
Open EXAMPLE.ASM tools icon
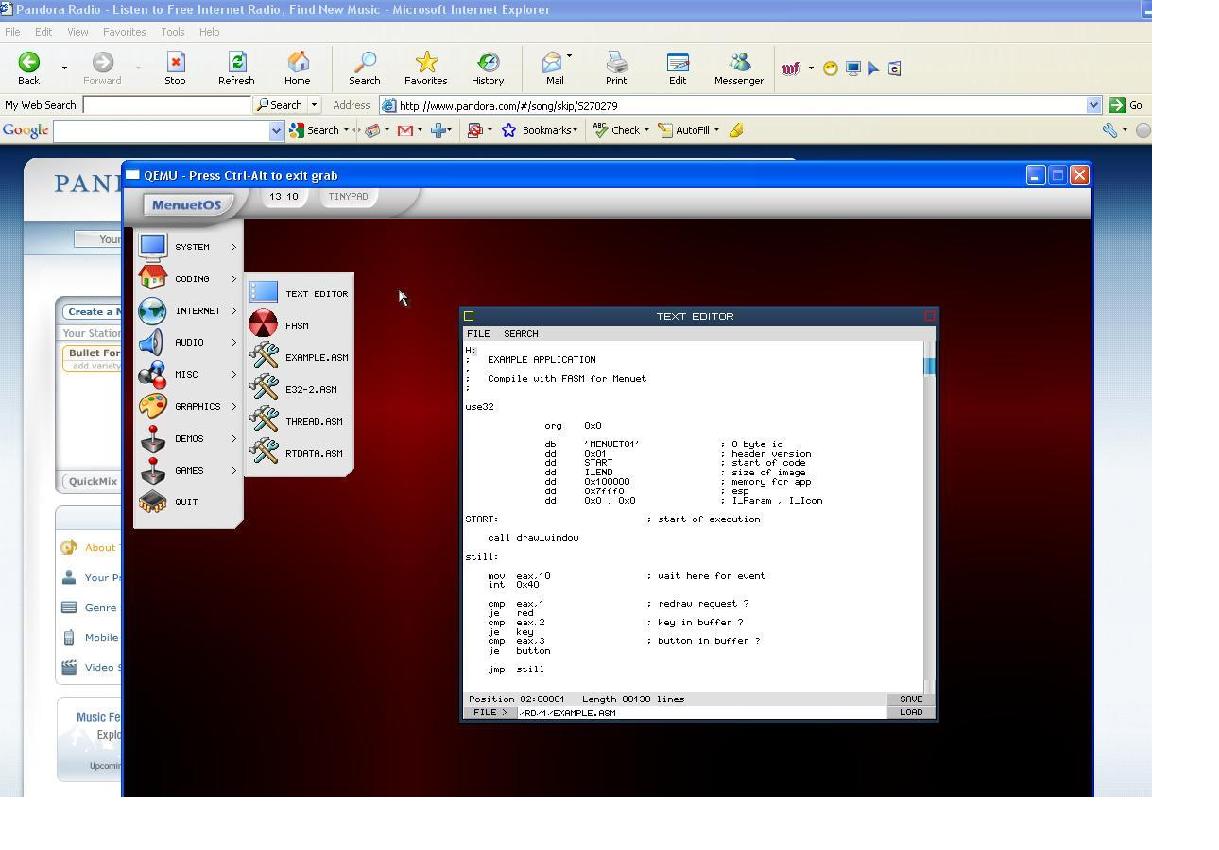[264, 356]
